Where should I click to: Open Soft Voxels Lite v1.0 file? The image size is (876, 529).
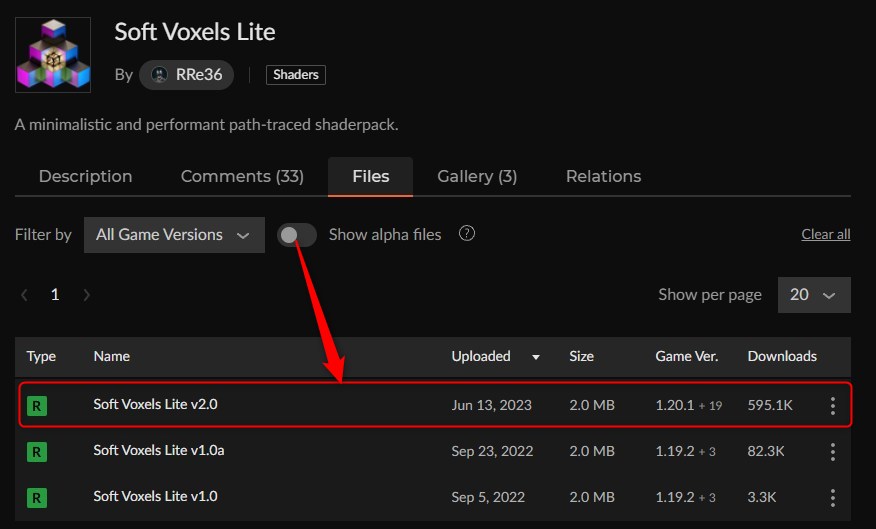155,496
